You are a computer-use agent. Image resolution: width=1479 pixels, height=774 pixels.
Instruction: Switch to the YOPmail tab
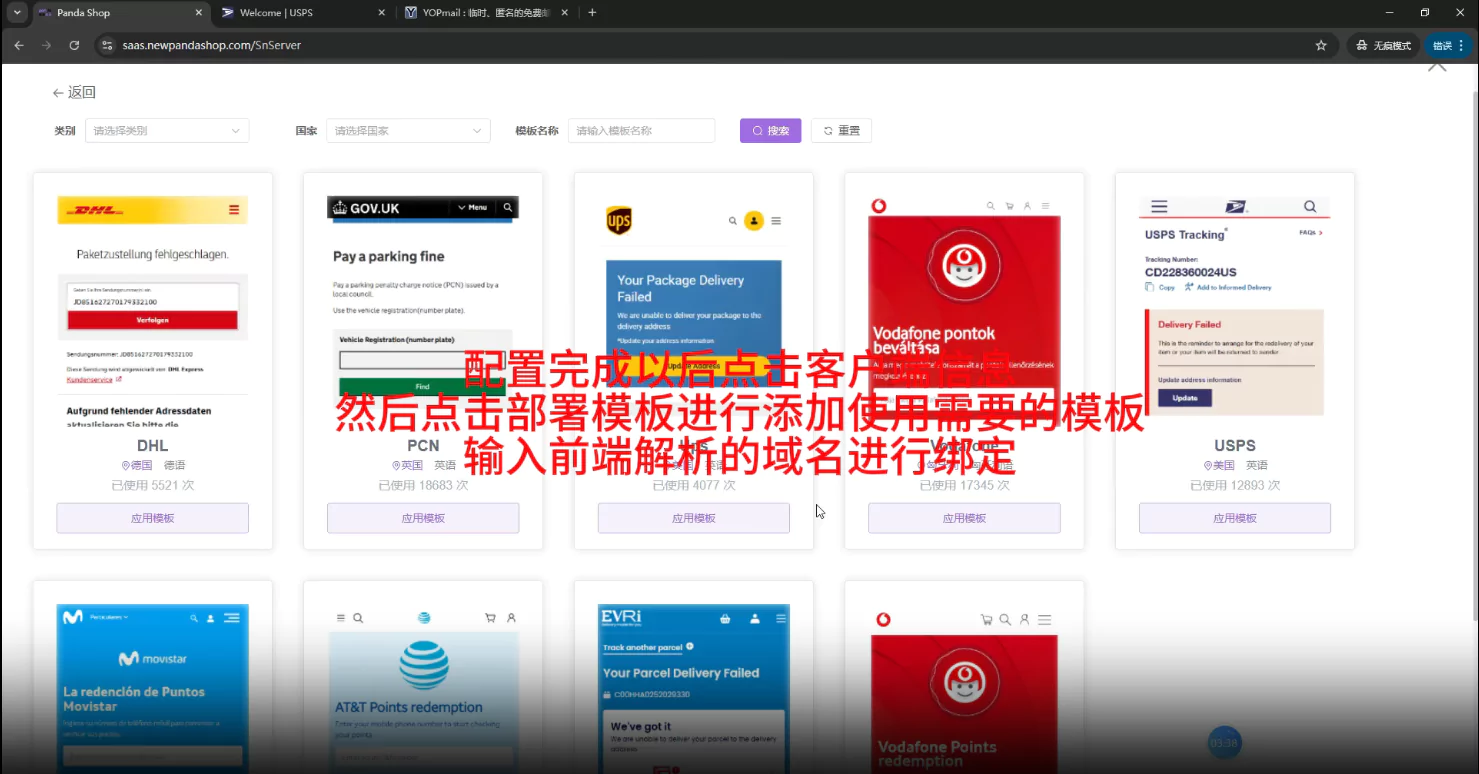pyautogui.click(x=486, y=13)
